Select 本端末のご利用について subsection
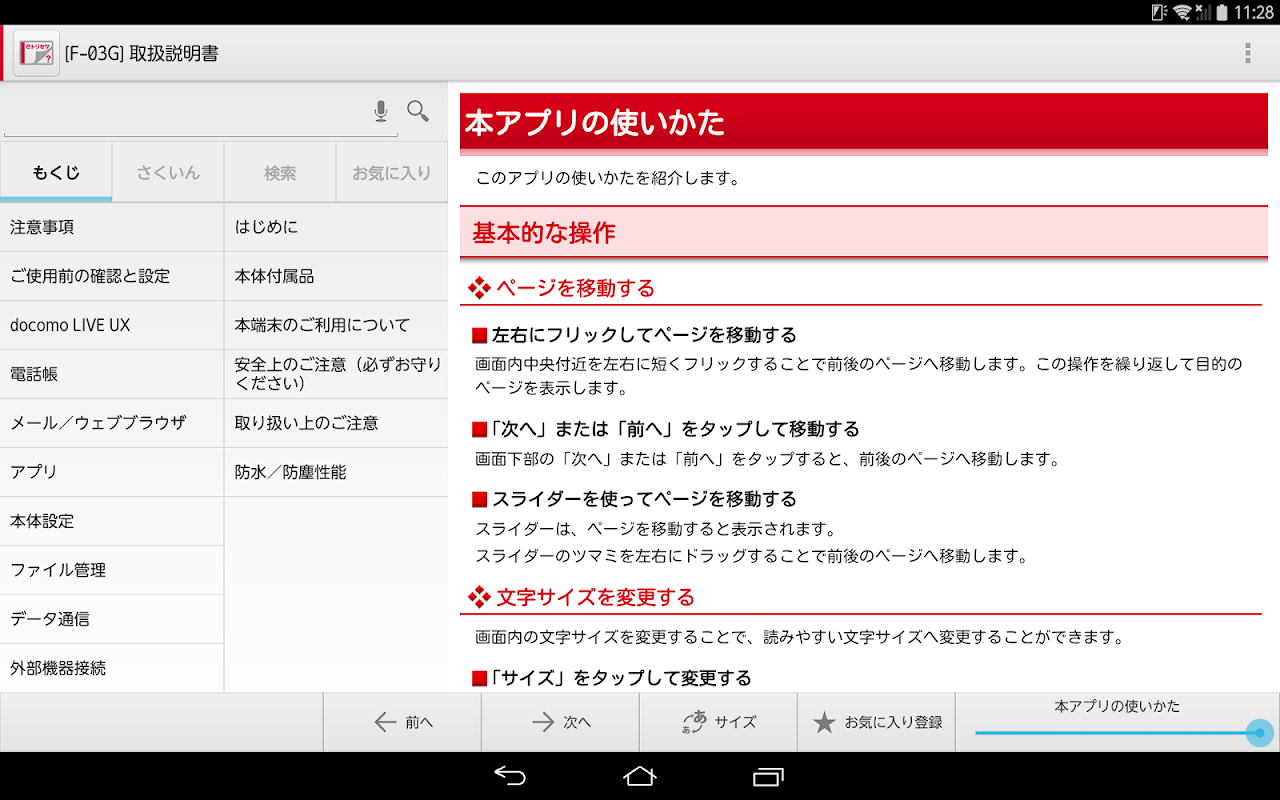 pyautogui.click(x=336, y=325)
